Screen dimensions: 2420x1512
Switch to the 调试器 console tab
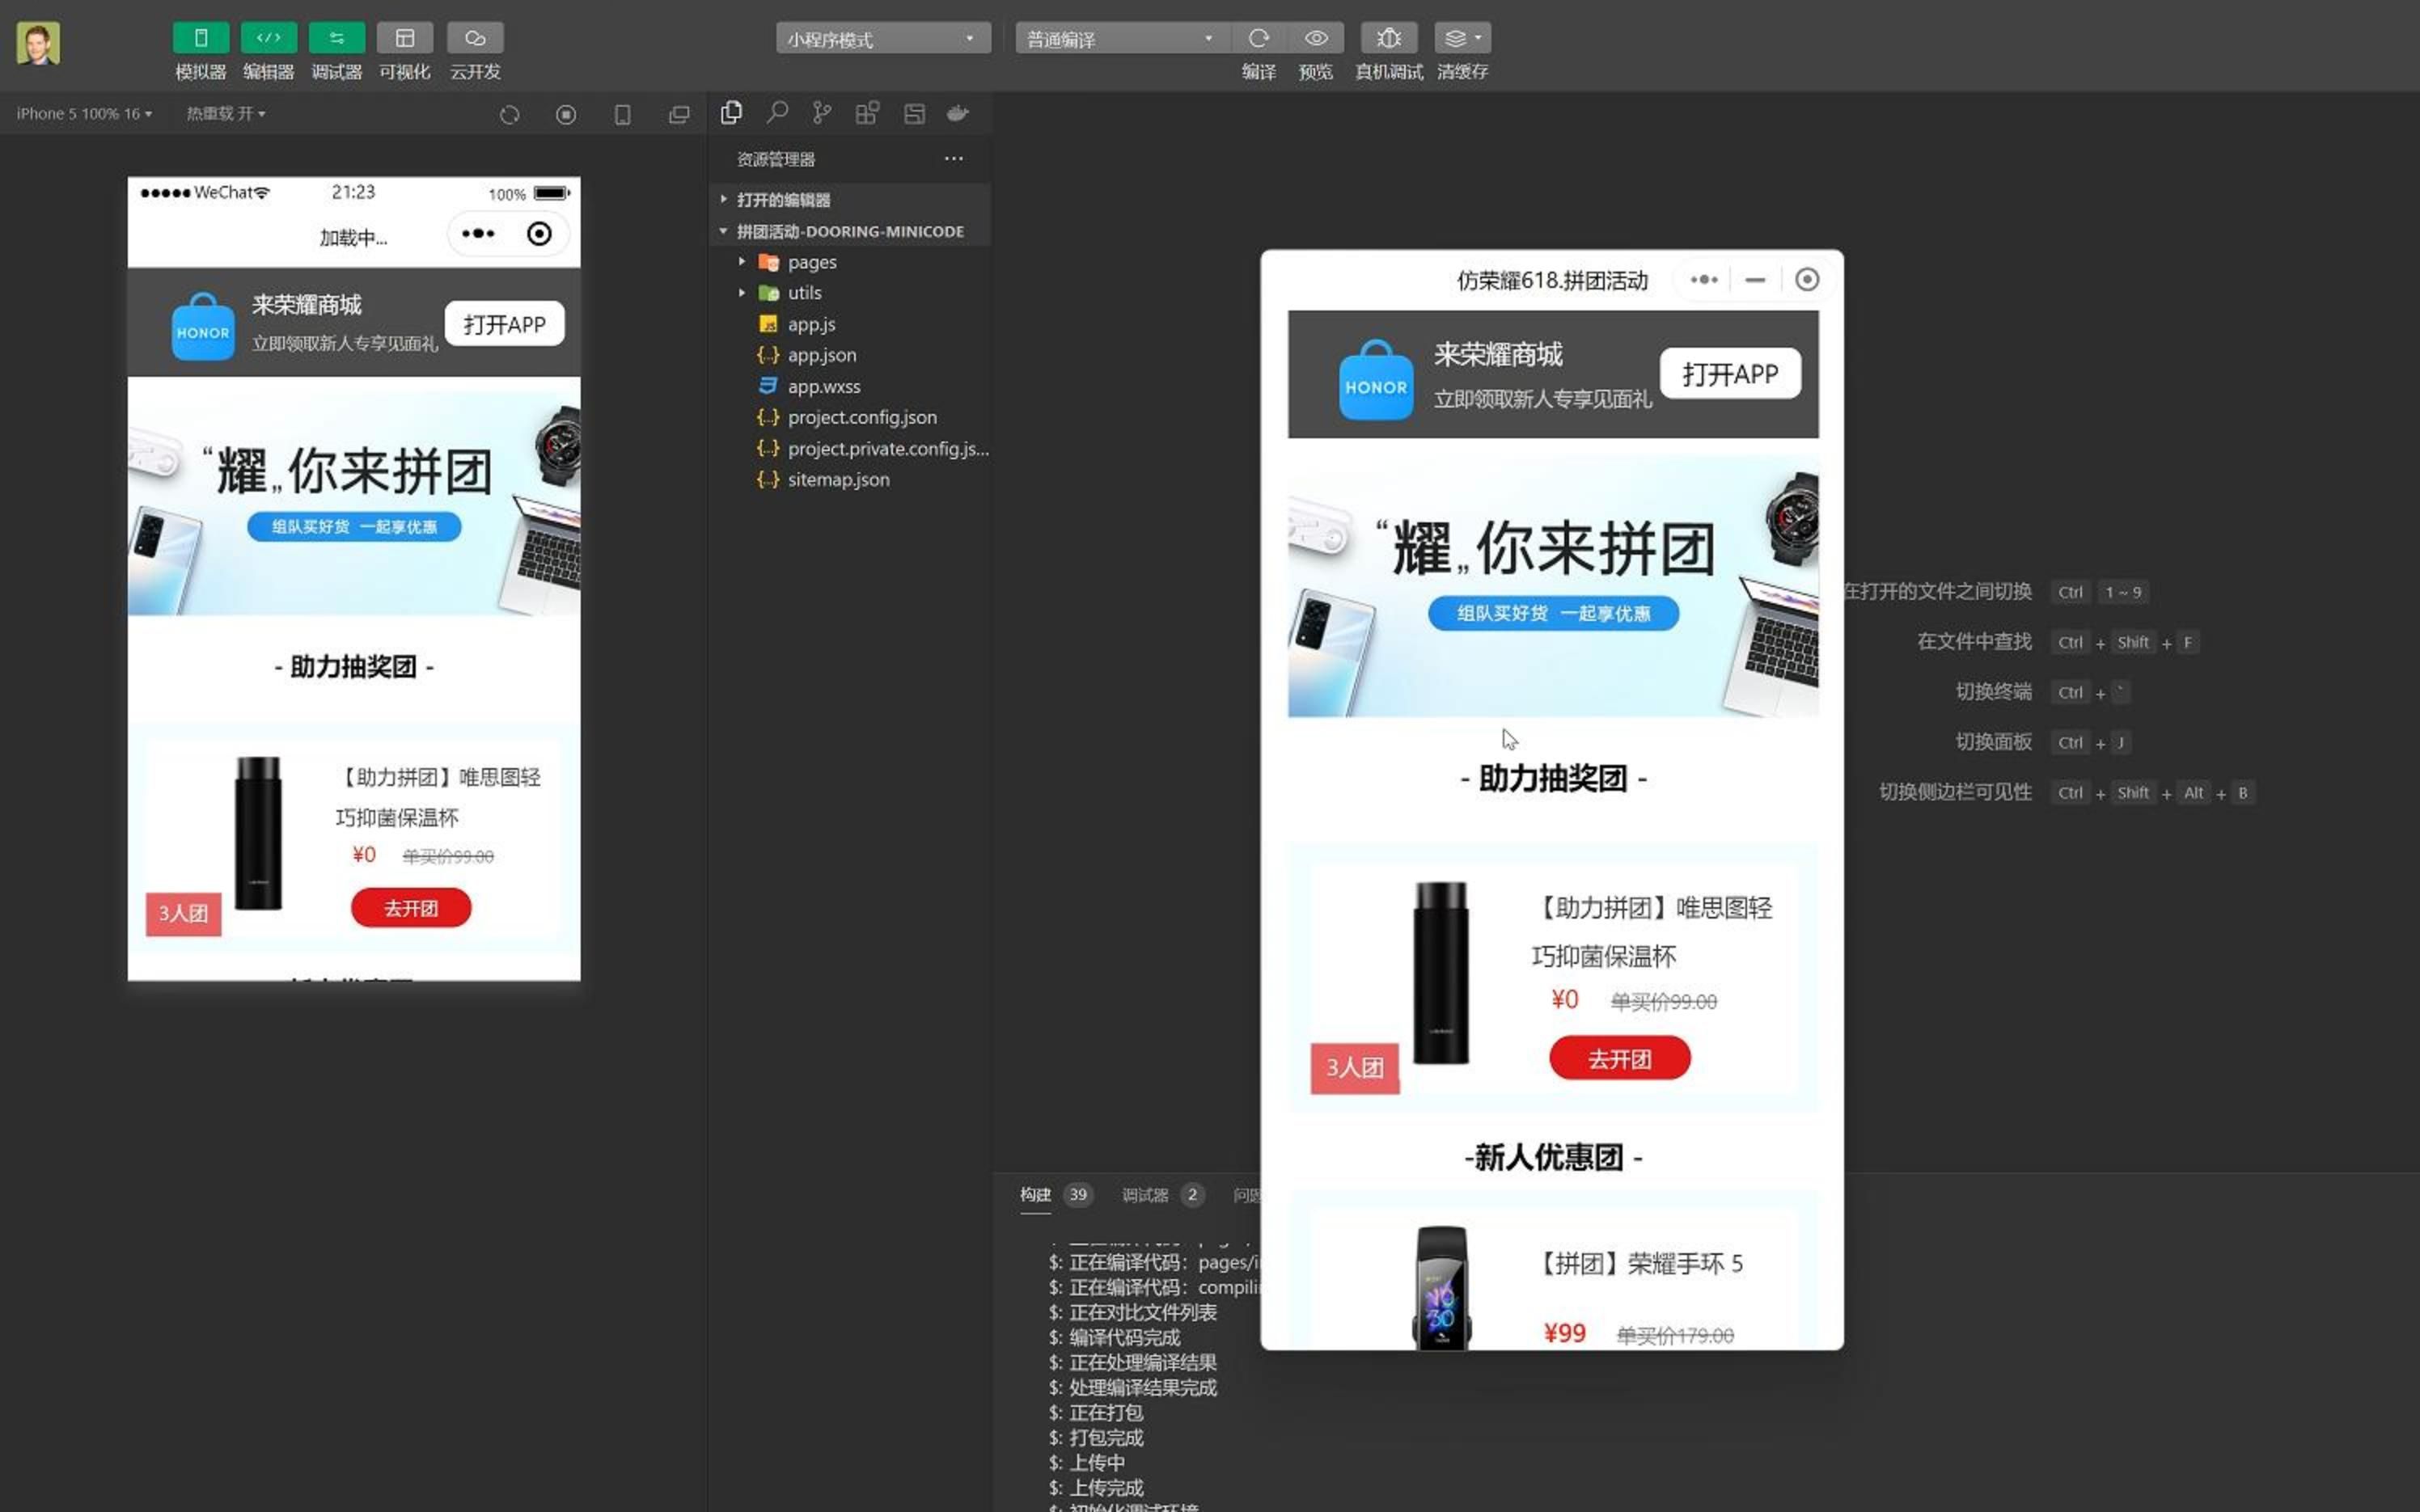click(x=1145, y=1194)
